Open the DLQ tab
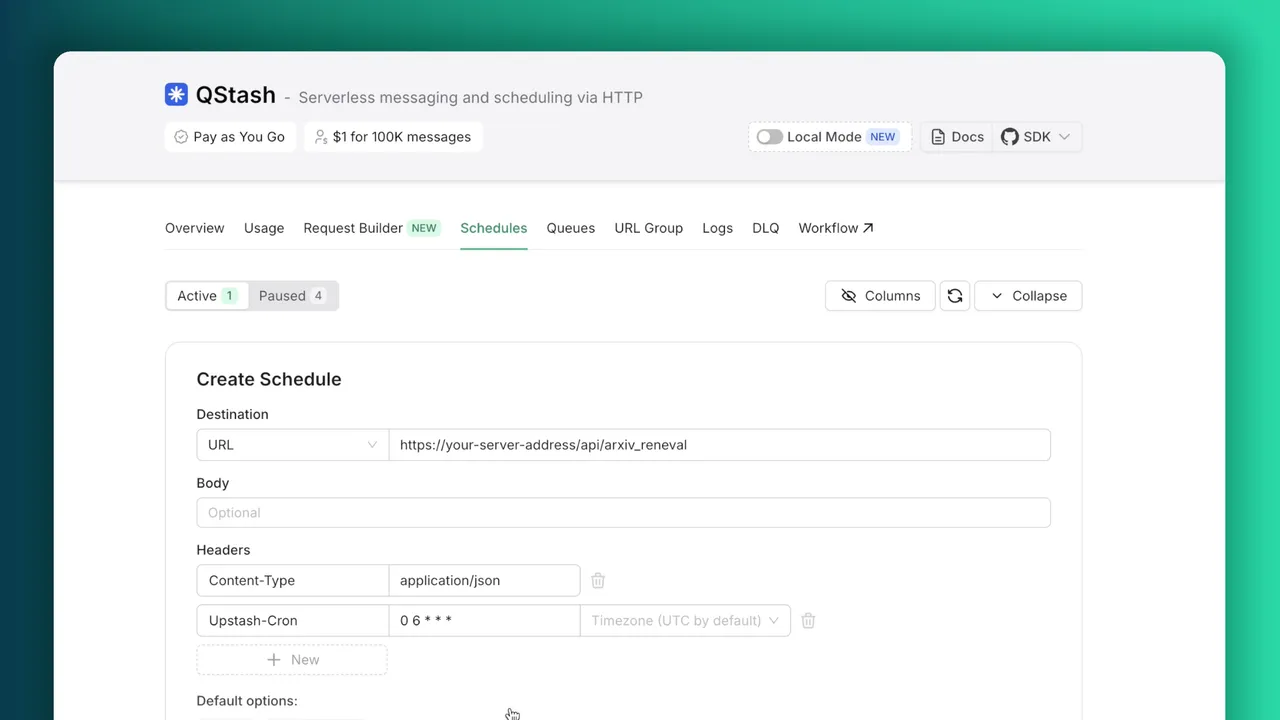Image resolution: width=1280 pixels, height=720 pixels. pyautogui.click(x=766, y=228)
